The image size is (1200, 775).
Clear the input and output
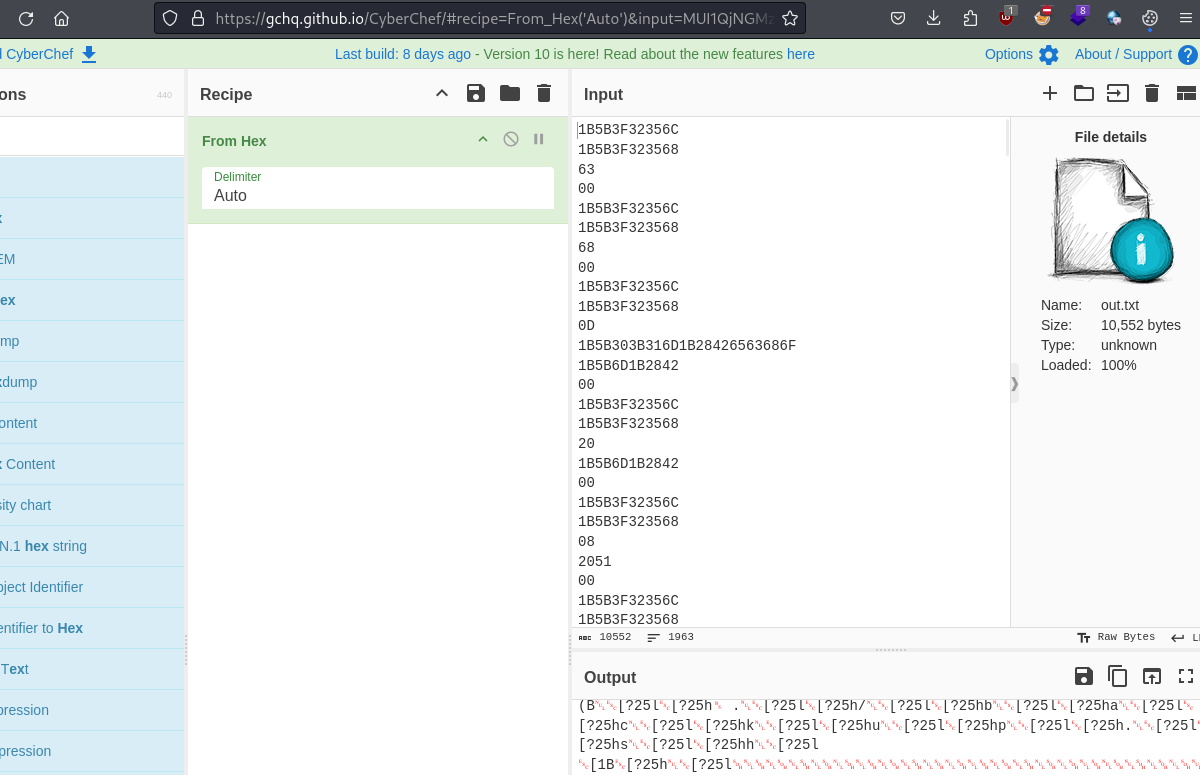(1152, 93)
